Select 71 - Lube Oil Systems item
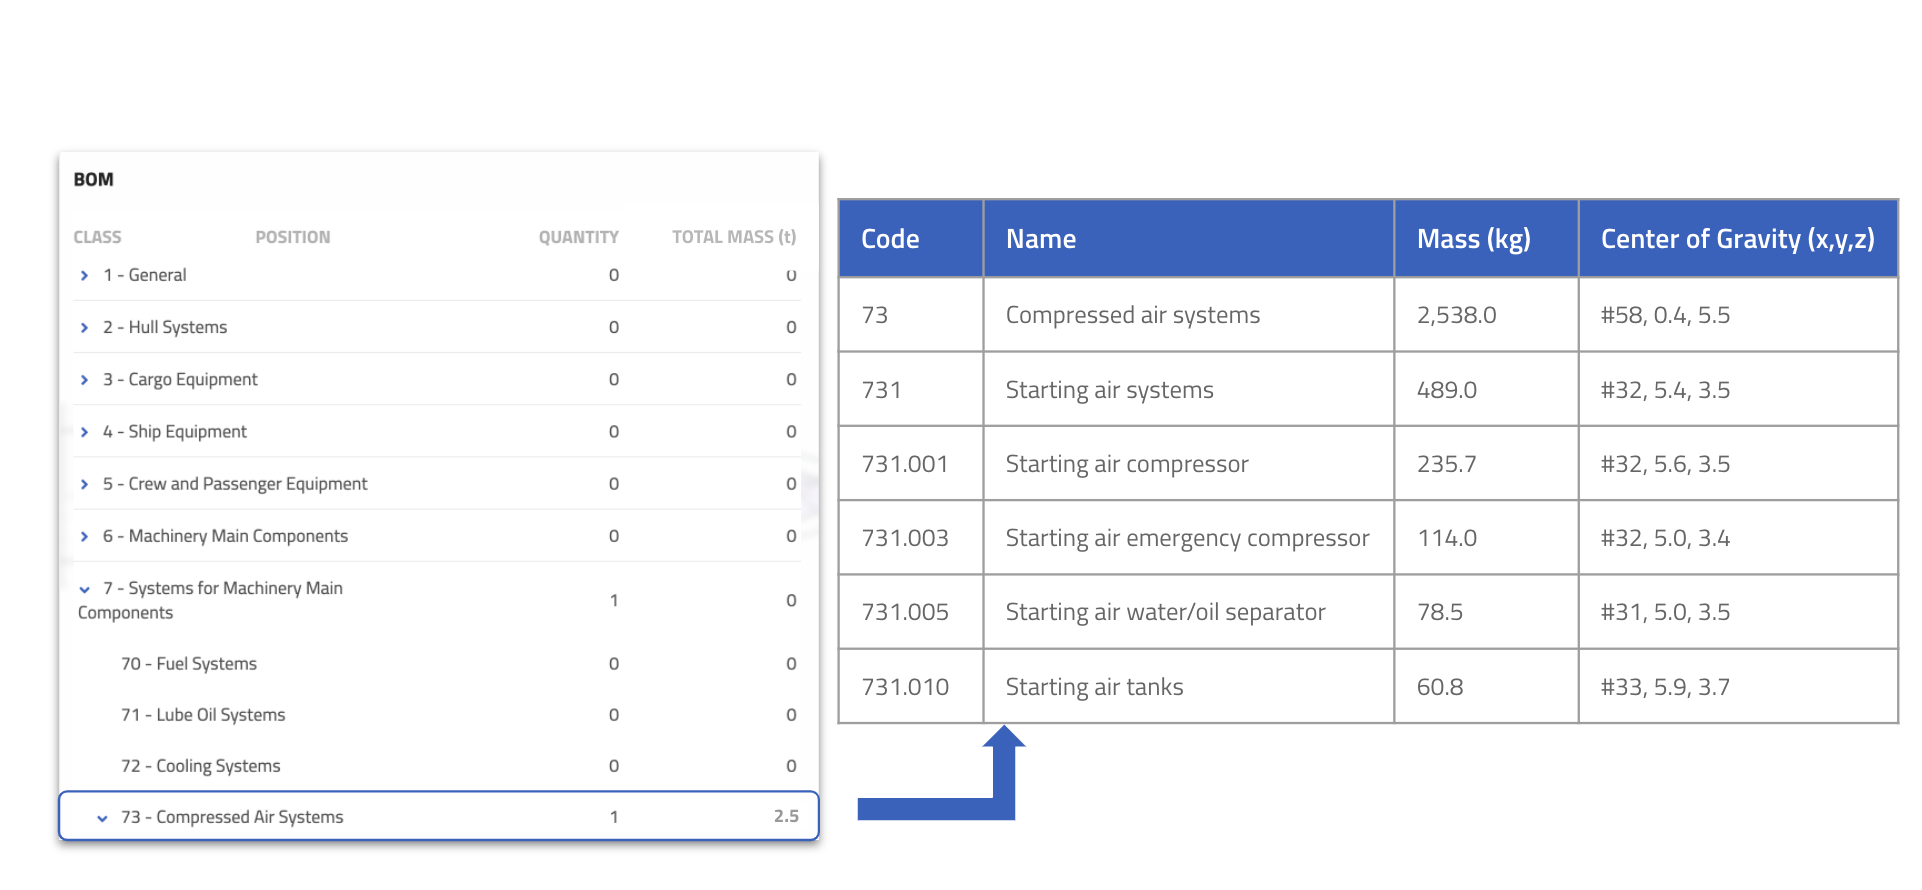Image resolution: width=1922 pixels, height=890 pixels. 203,715
